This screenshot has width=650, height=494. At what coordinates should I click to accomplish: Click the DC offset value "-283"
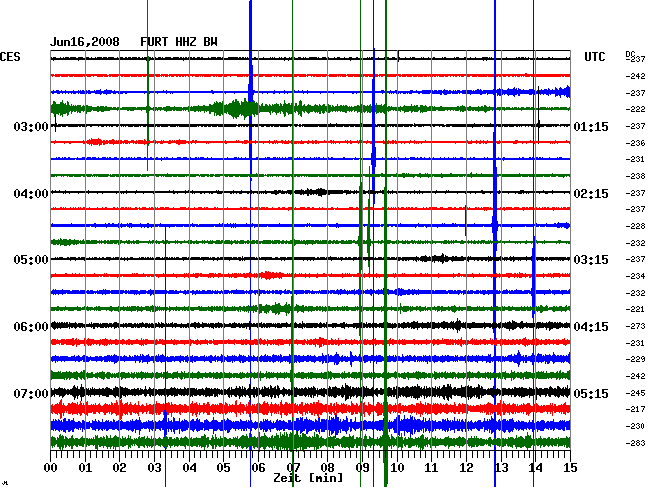635,443
